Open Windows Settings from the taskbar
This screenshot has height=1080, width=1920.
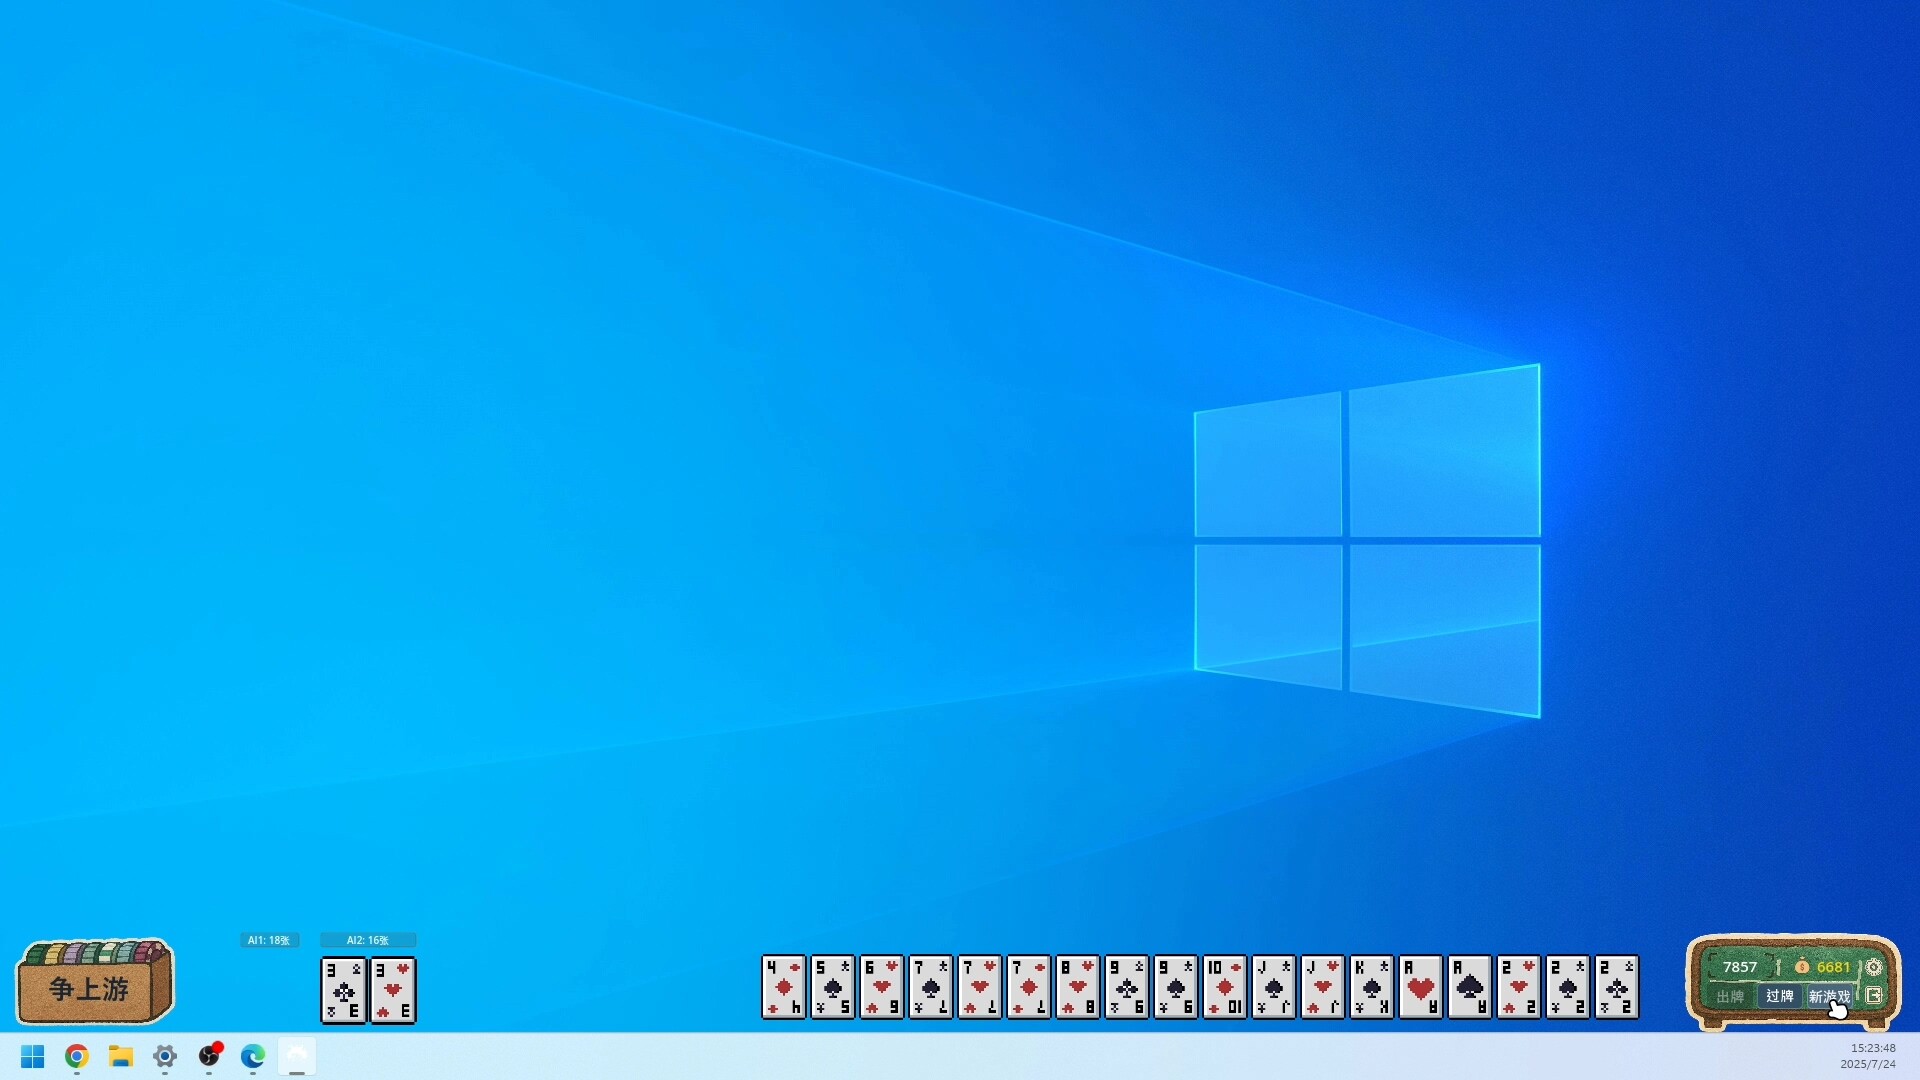pyautogui.click(x=165, y=1057)
